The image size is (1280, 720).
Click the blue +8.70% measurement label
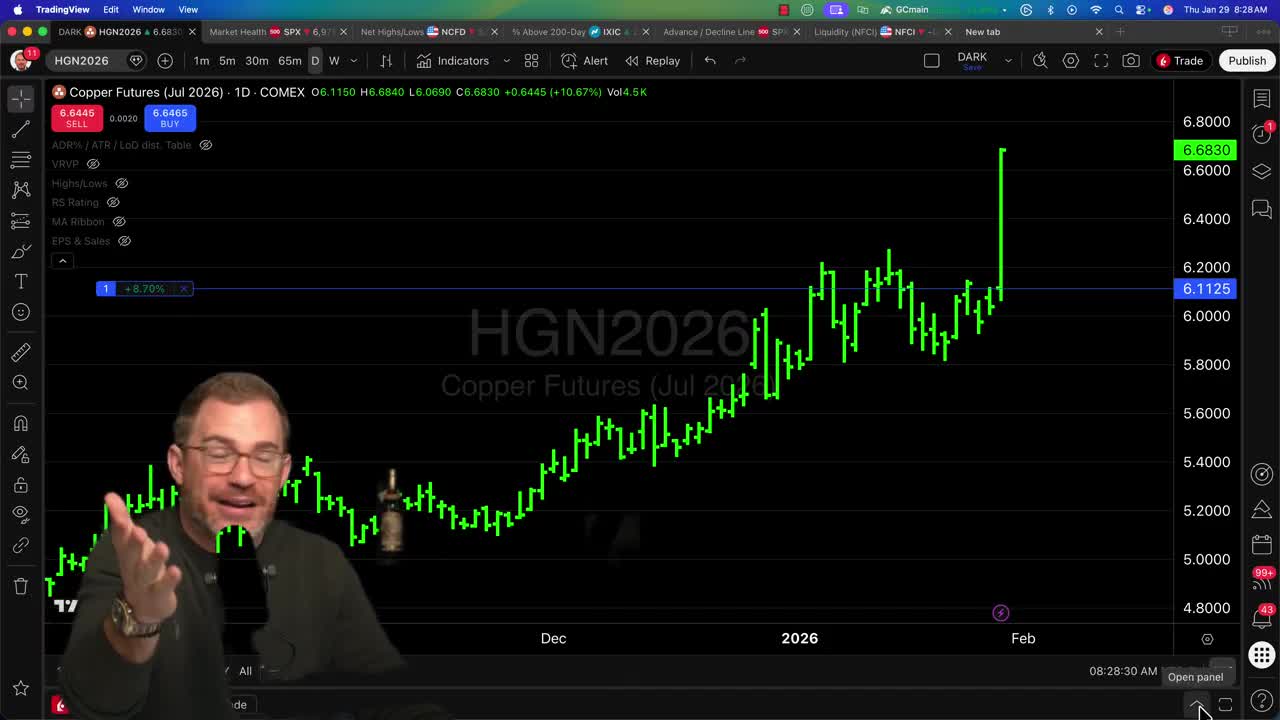coord(144,289)
